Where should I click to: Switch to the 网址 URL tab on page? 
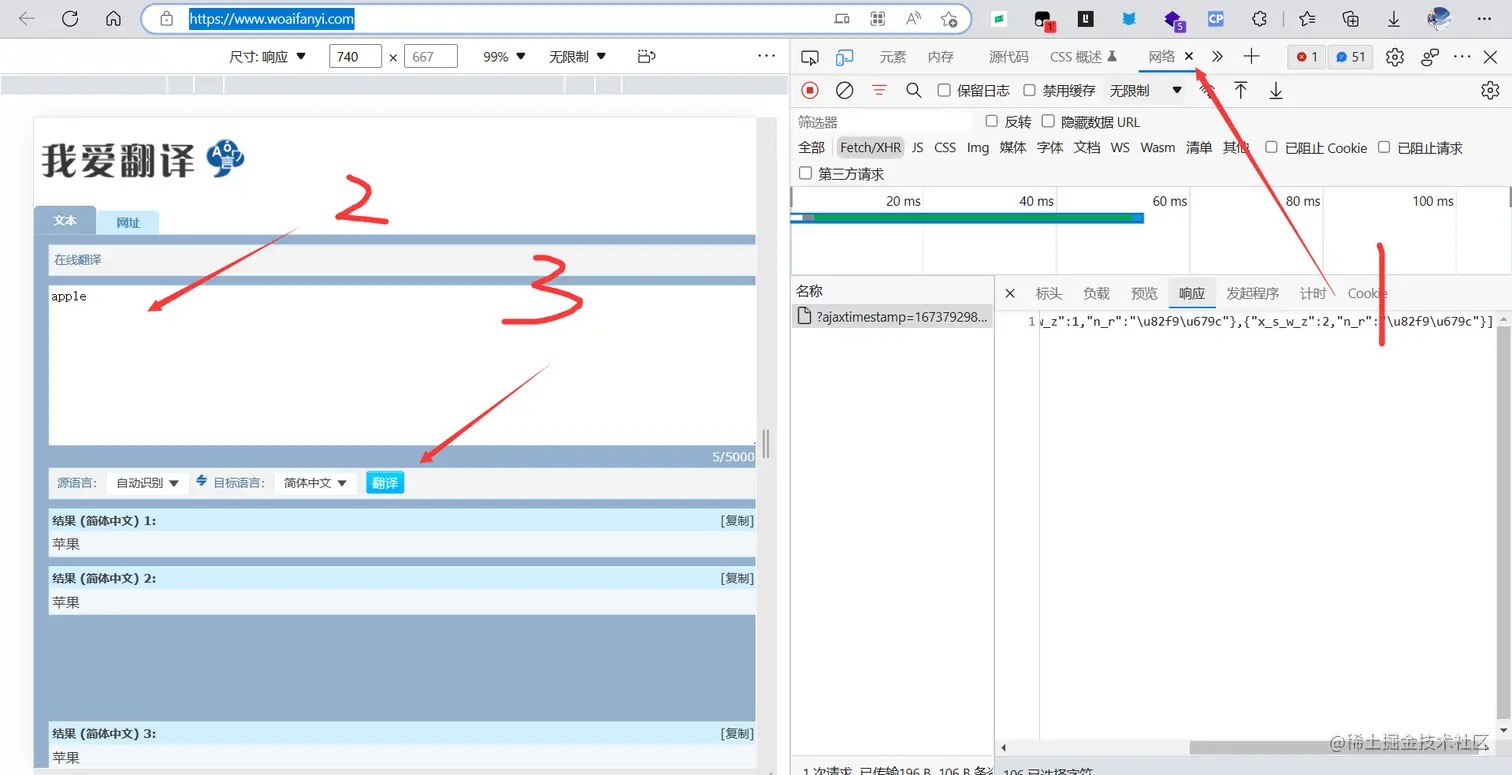(x=128, y=222)
